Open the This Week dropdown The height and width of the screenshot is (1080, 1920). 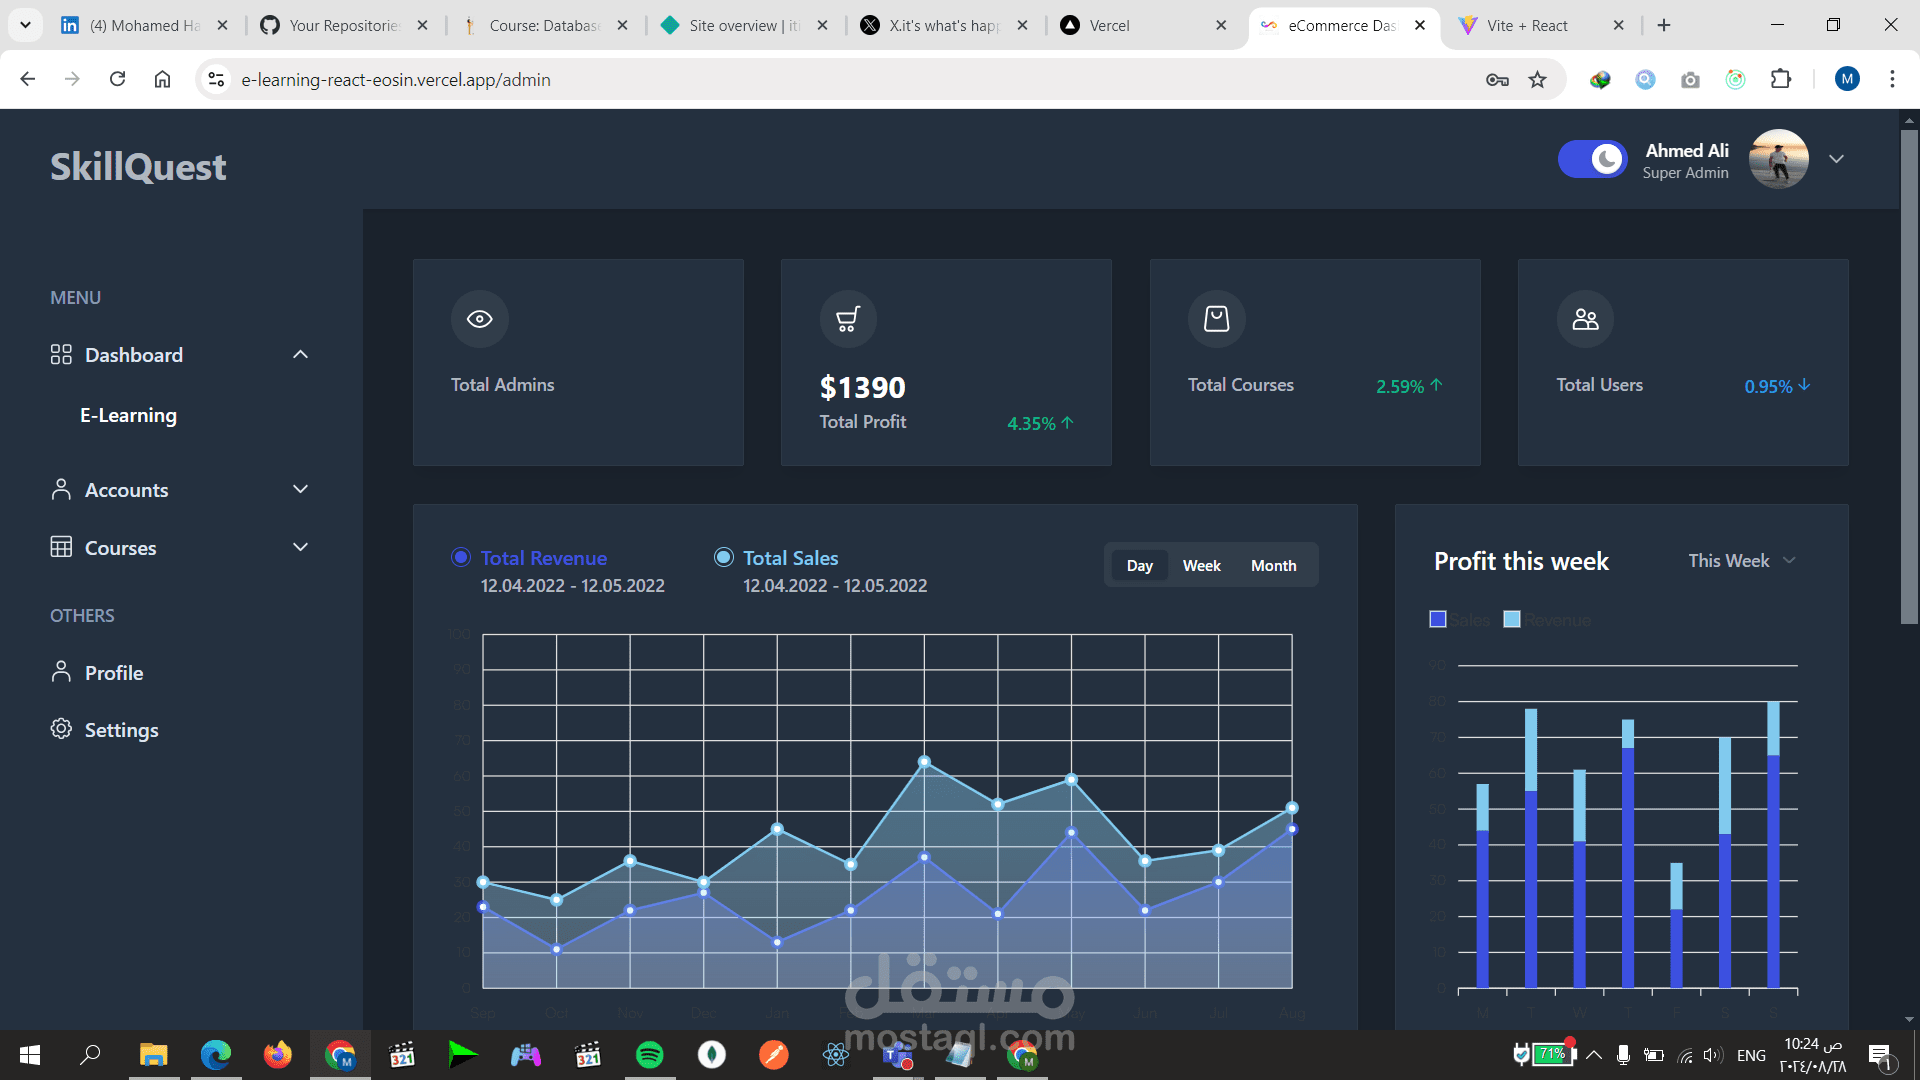click(x=1742, y=561)
